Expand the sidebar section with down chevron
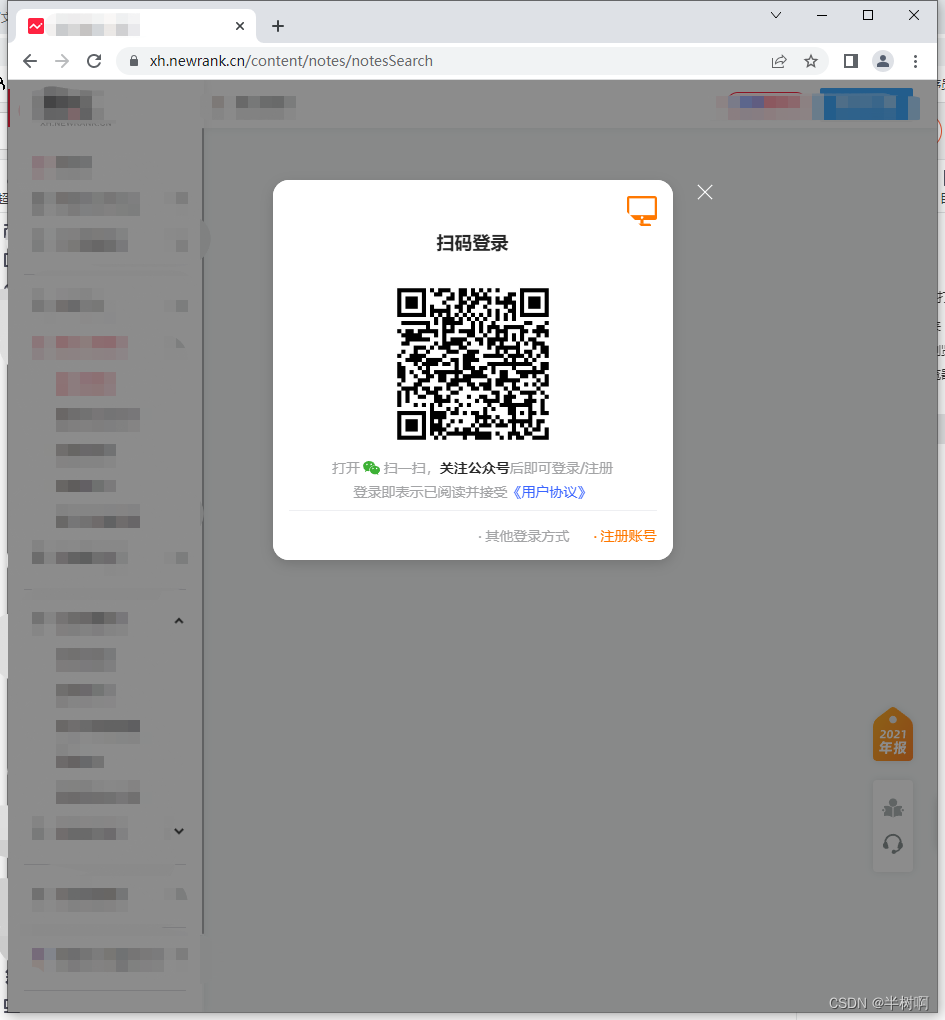The image size is (945, 1020). point(179,831)
